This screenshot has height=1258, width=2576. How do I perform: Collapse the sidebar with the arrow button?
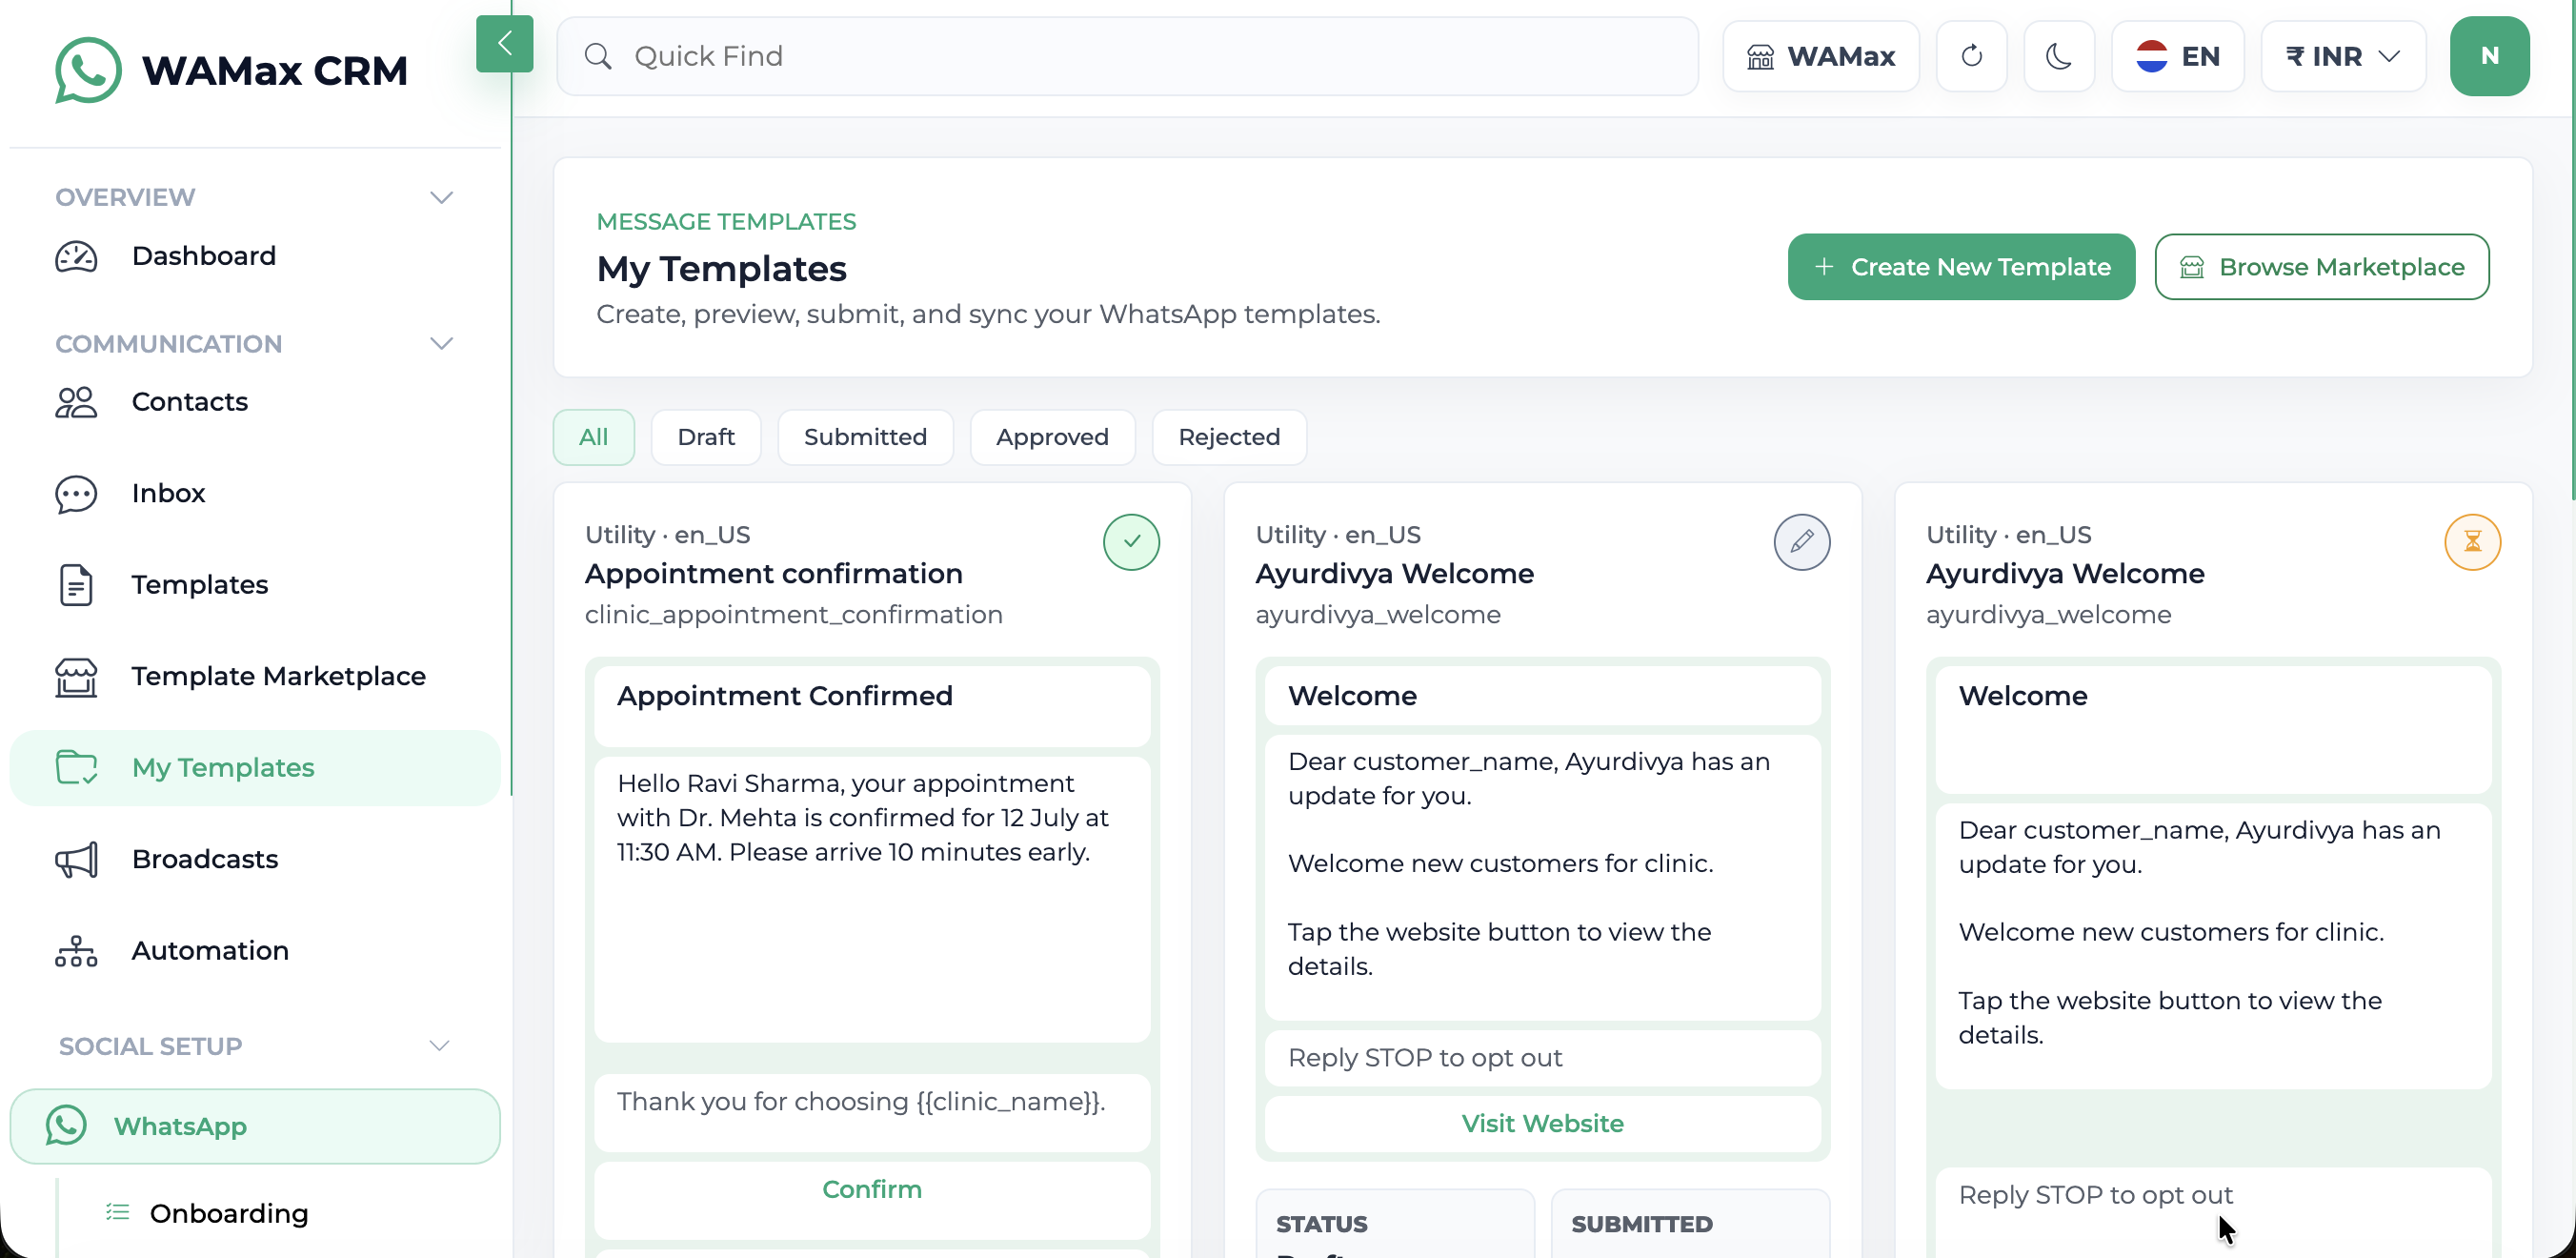click(504, 43)
